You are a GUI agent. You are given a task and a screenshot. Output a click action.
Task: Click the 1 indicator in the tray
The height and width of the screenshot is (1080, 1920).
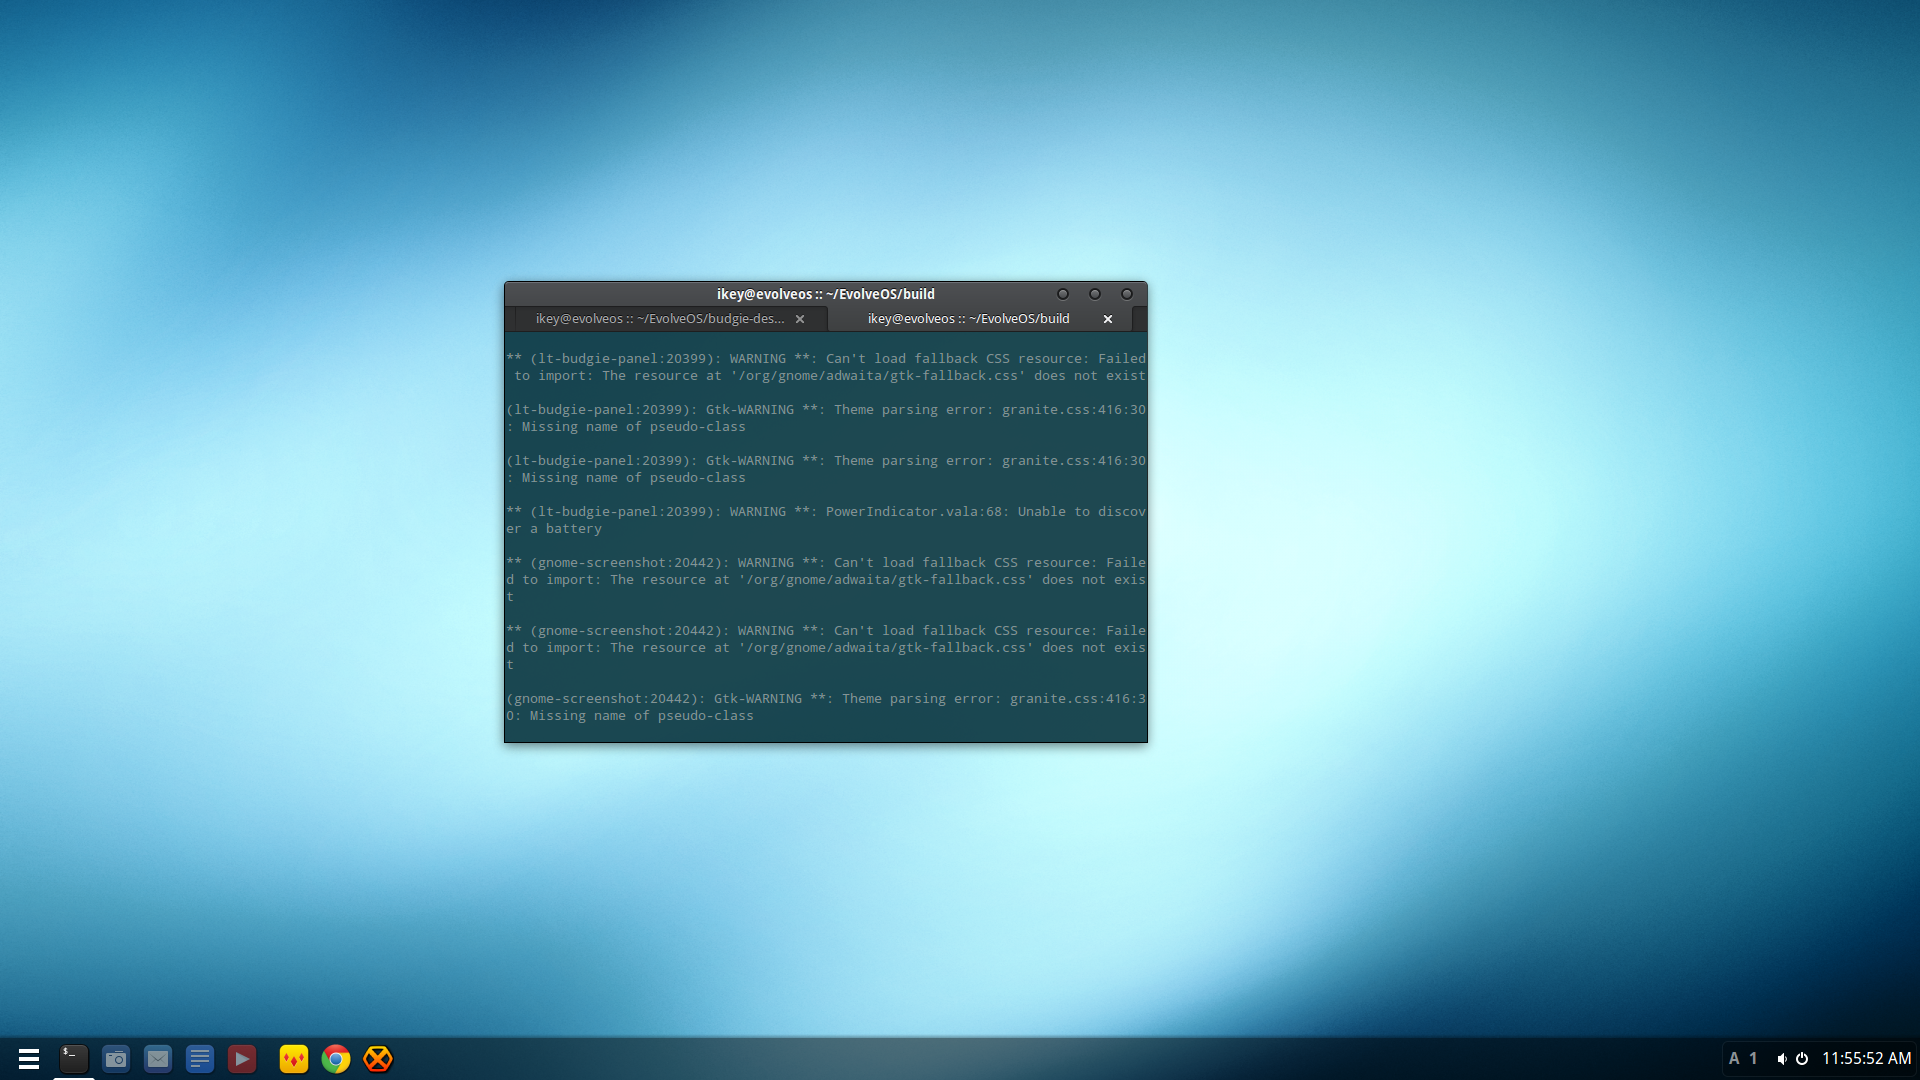[x=1753, y=1059]
